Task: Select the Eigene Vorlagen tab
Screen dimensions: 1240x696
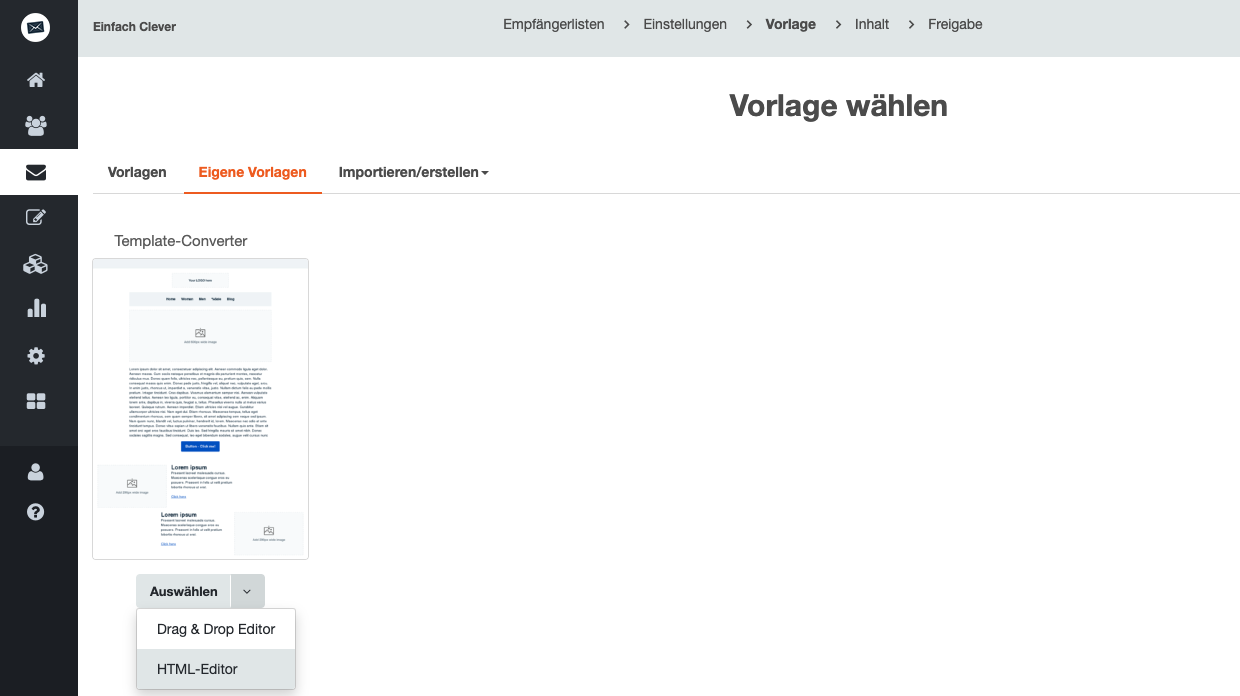Action: tap(253, 172)
